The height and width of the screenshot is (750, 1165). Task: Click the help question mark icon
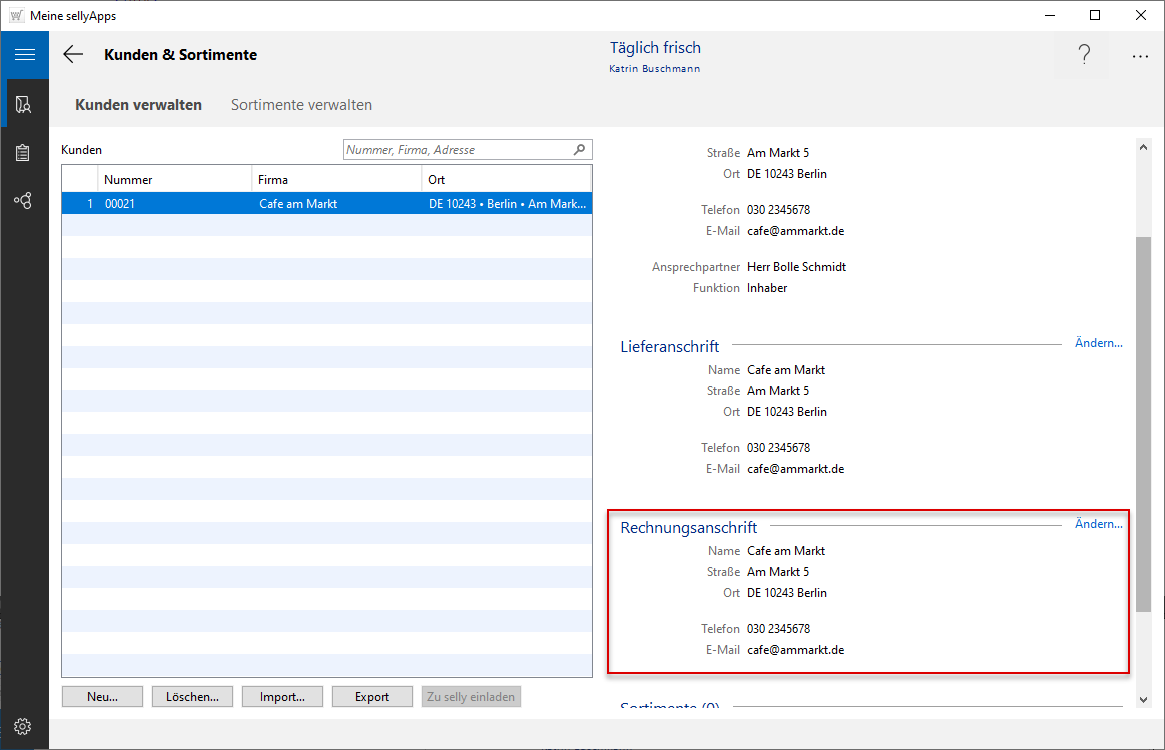[x=1084, y=56]
